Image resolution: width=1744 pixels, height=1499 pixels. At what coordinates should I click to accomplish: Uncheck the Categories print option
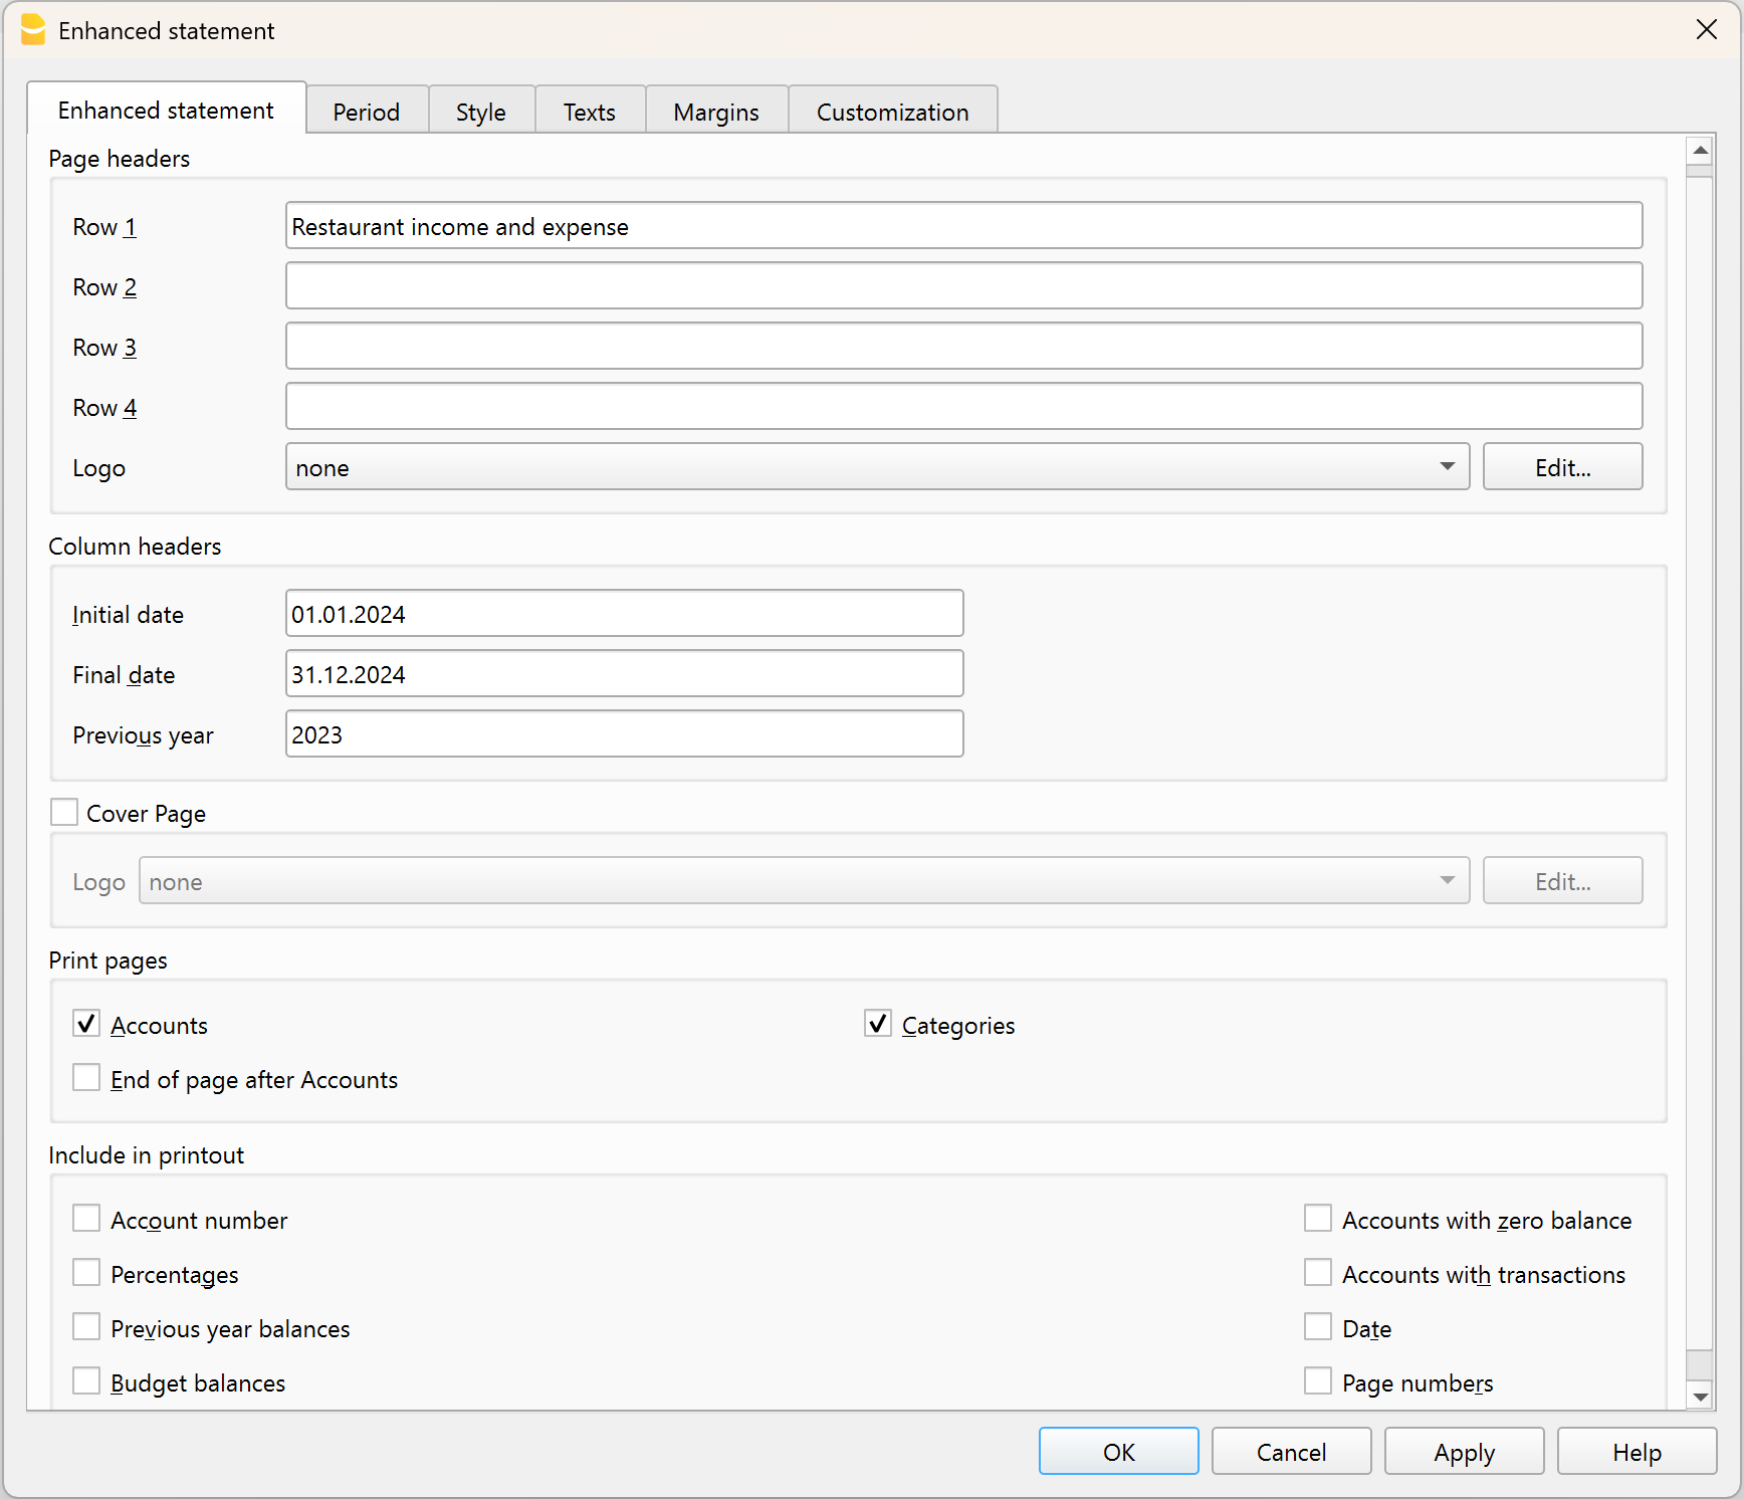(877, 1024)
